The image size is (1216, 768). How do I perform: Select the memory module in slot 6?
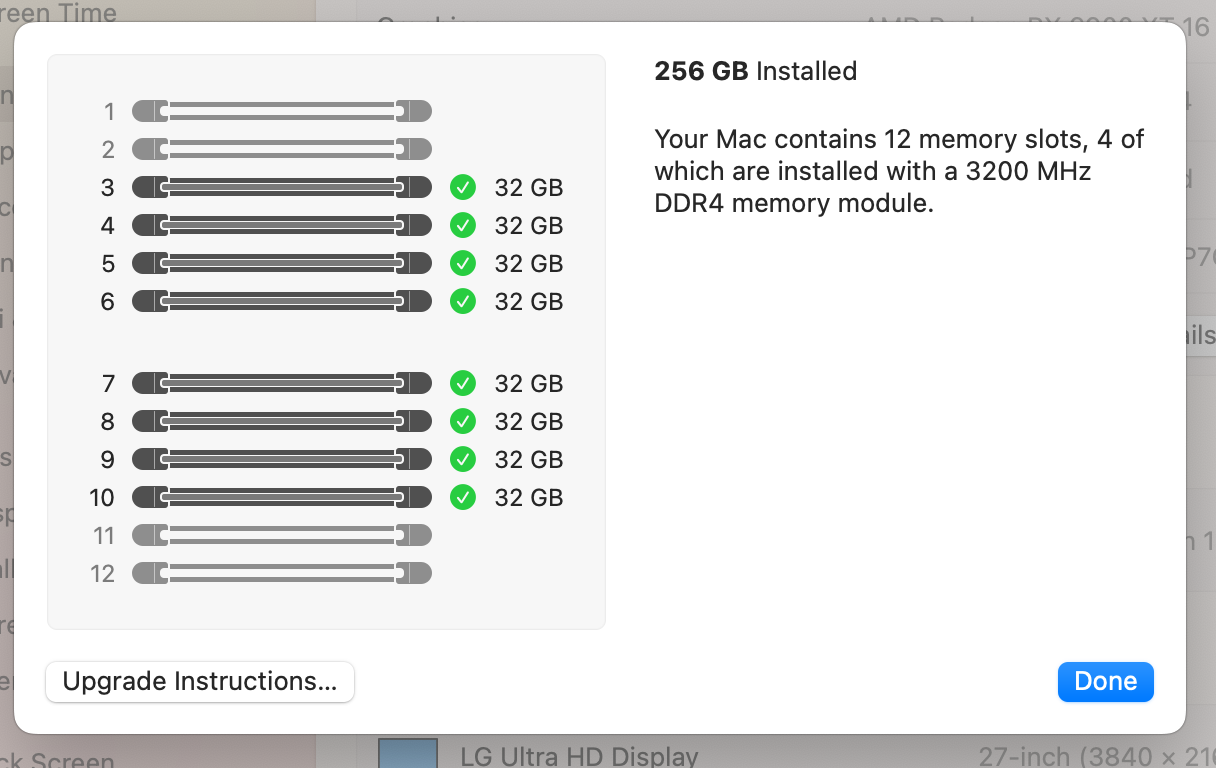[x=281, y=301]
